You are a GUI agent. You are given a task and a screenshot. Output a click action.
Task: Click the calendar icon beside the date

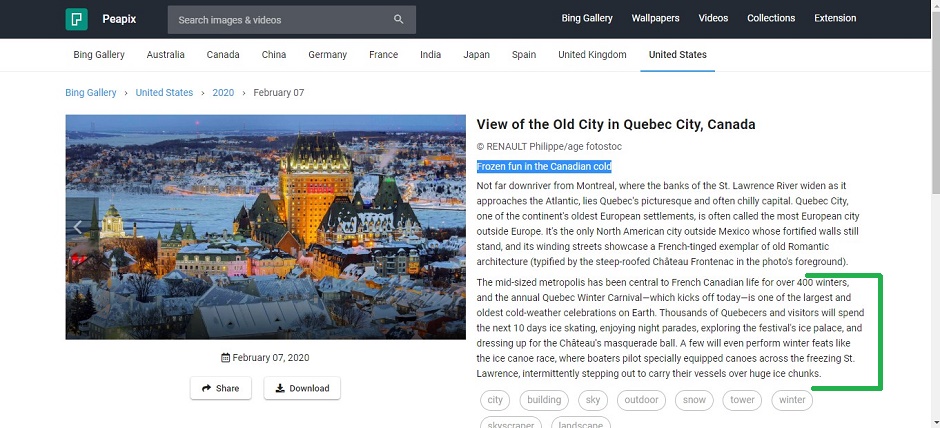pyautogui.click(x=225, y=358)
